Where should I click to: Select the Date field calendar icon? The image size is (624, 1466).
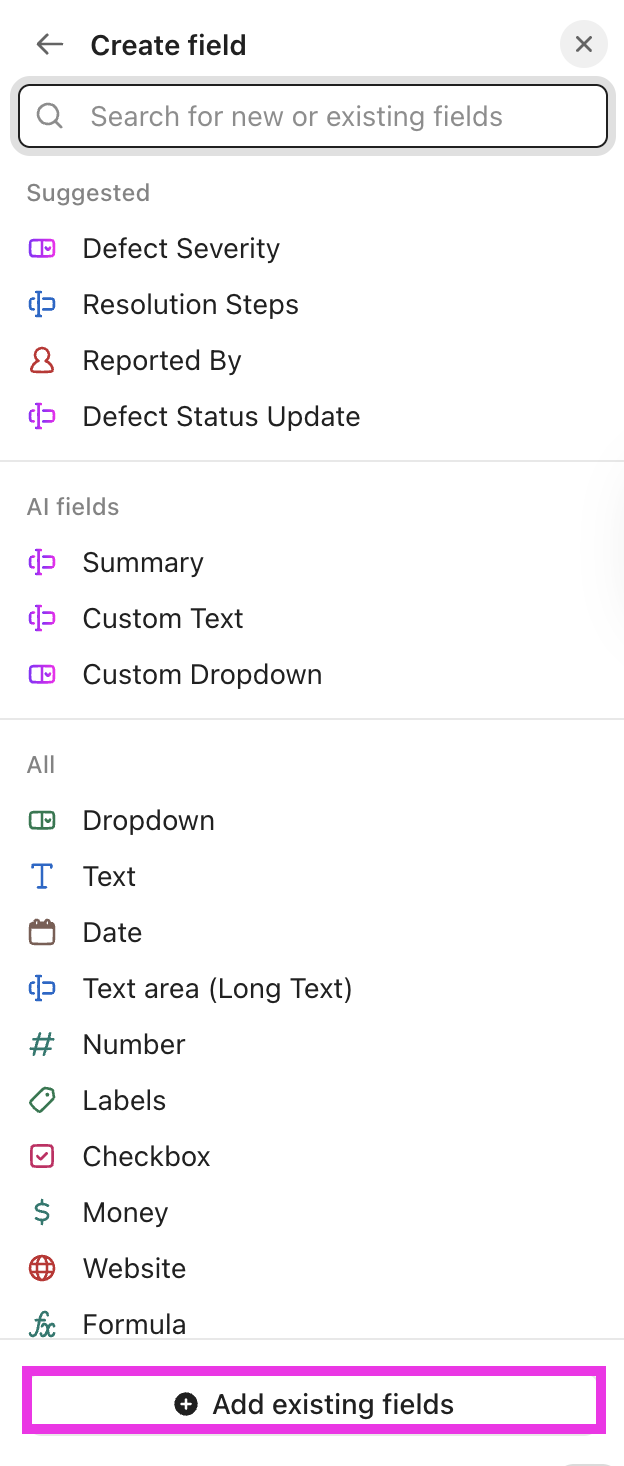(41, 932)
